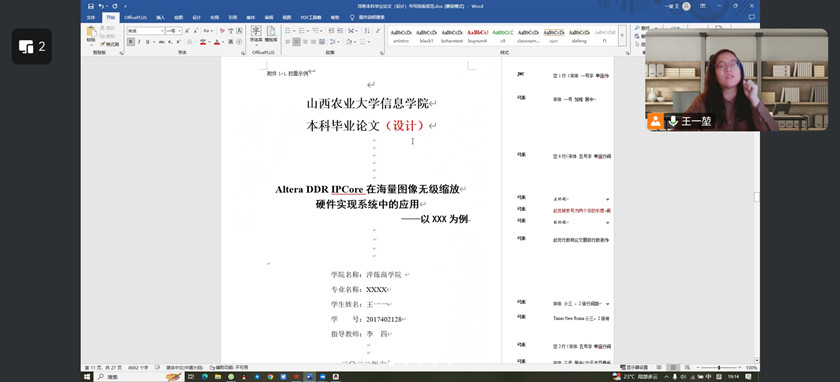Open the Find (查找) button
Screen dimensions: 840x382
pyautogui.click(x=641, y=28)
